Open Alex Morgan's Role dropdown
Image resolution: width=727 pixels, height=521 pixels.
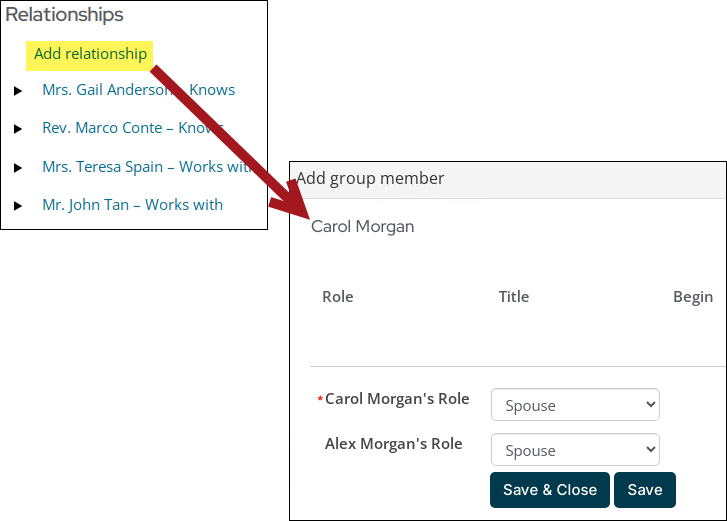(575, 450)
